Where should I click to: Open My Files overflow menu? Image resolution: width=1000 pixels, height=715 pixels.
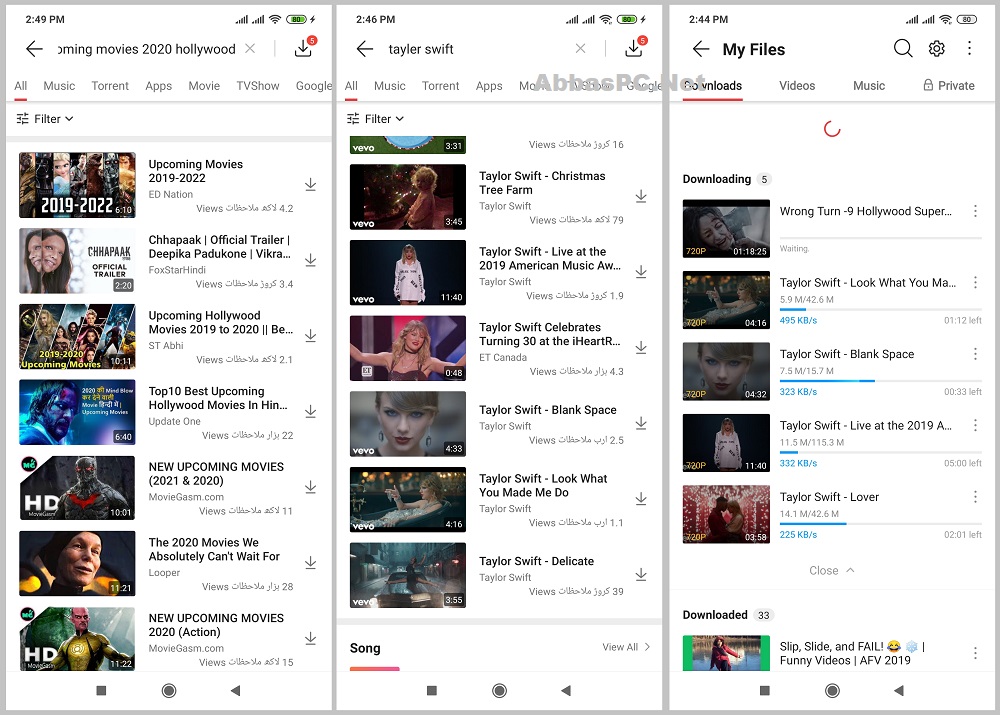[x=969, y=48]
